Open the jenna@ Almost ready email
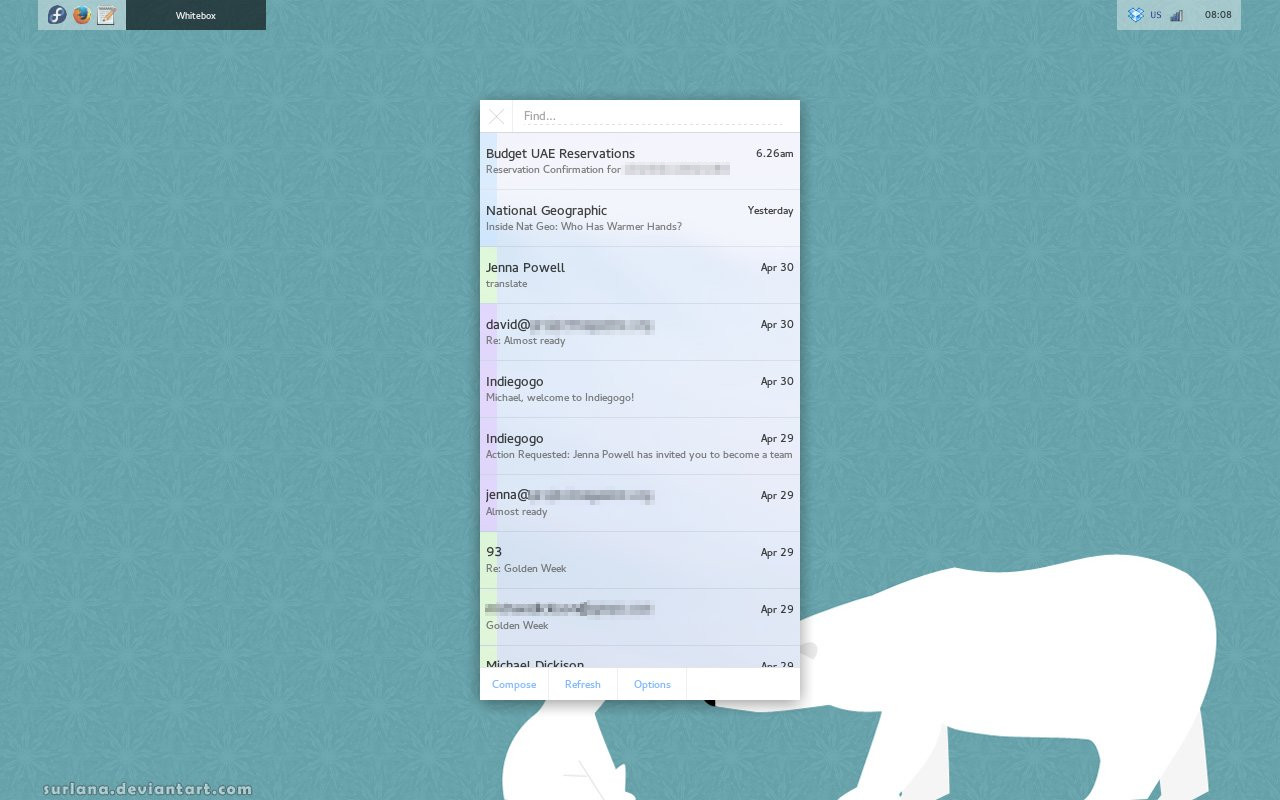The width and height of the screenshot is (1280, 800). point(640,503)
